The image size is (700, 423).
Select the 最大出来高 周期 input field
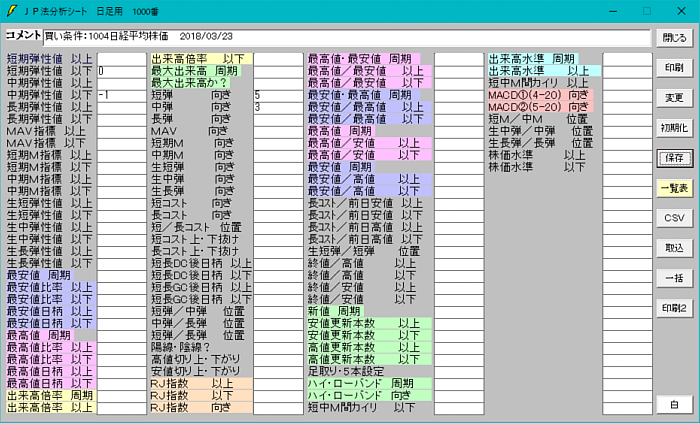[279, 71]
